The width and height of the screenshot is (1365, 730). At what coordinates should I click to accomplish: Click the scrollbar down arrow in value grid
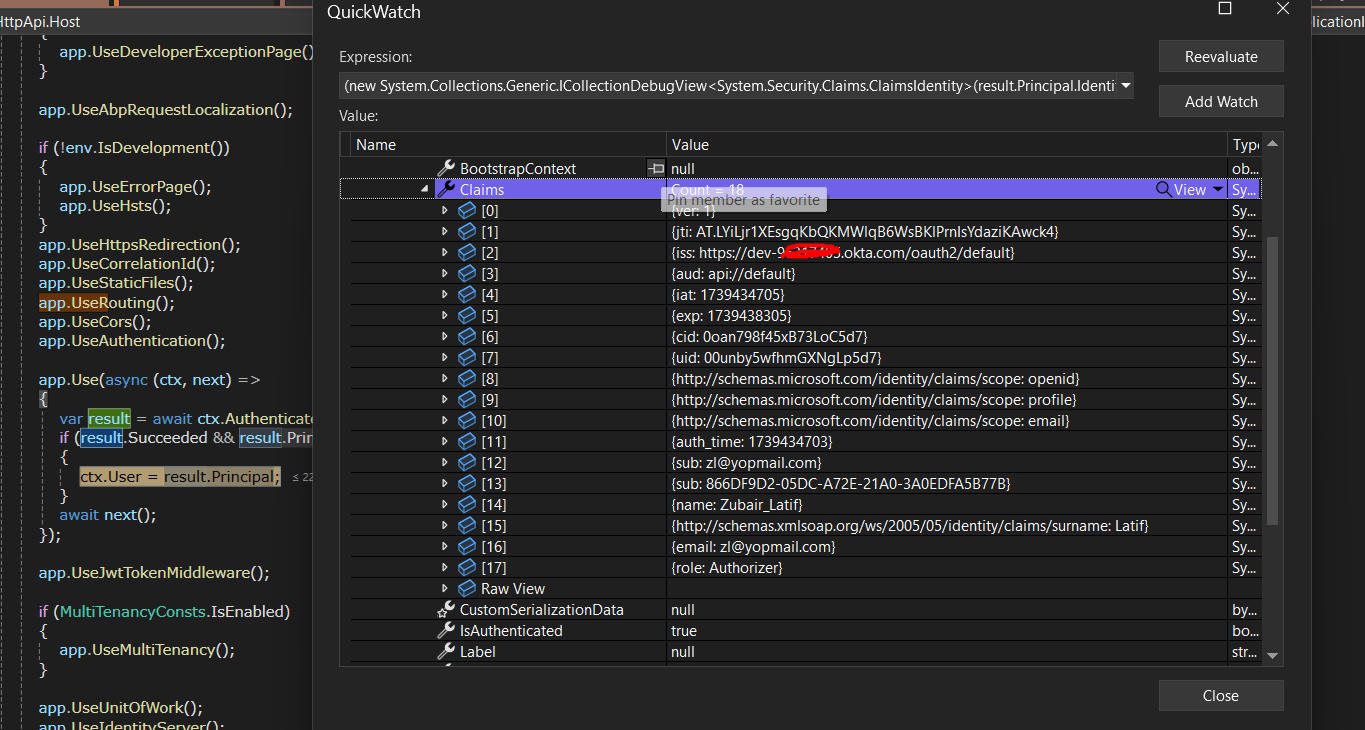pos(1272,655)
